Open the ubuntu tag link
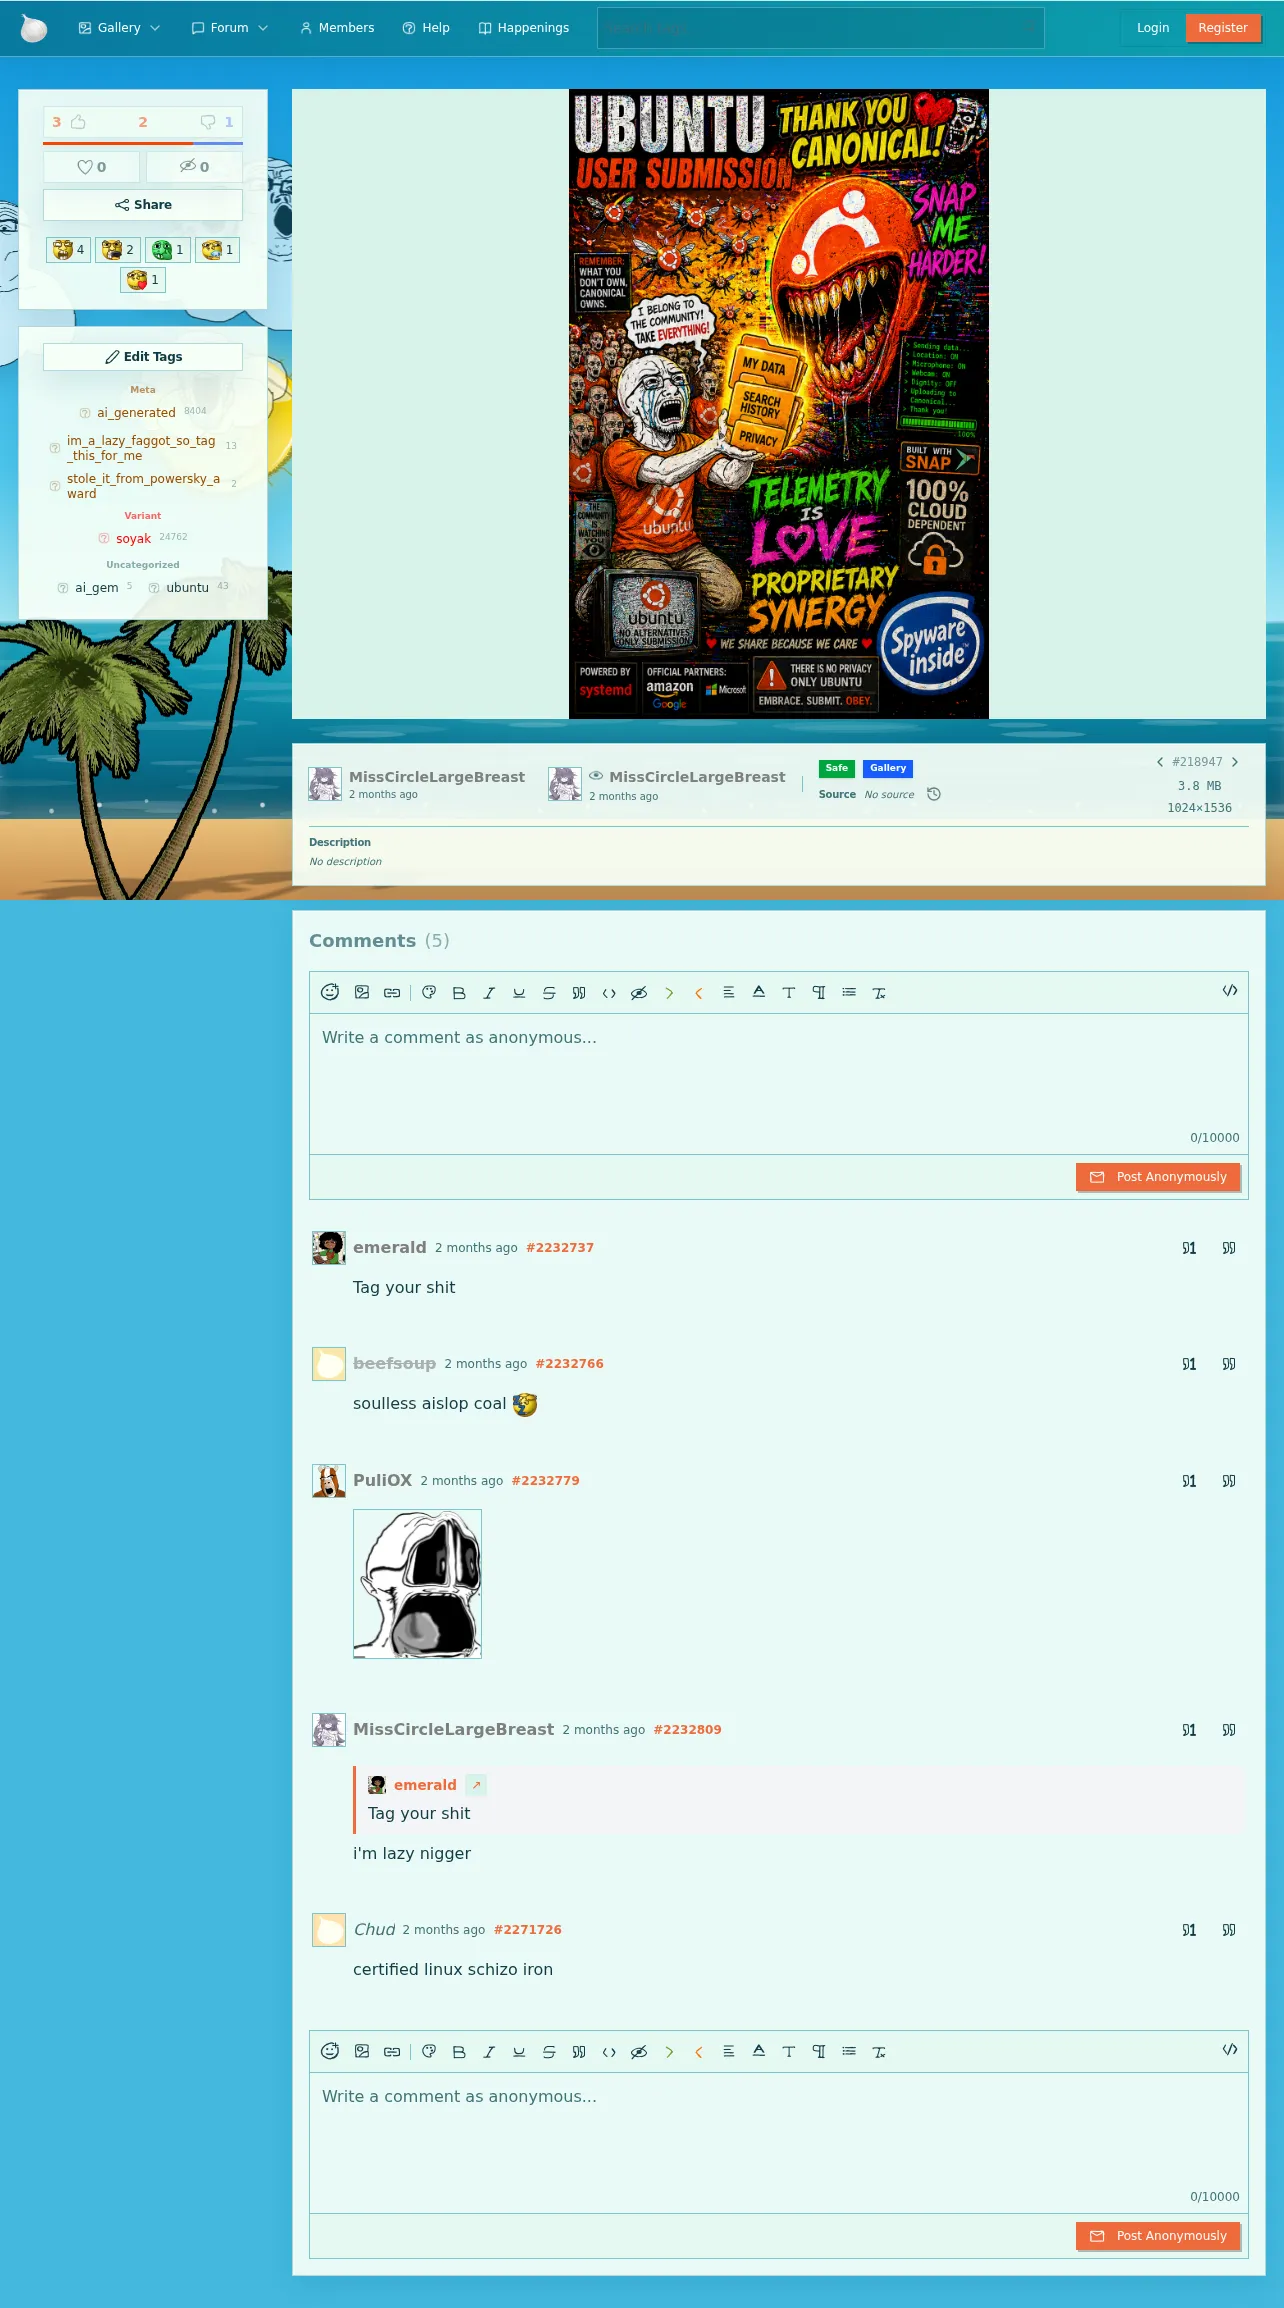1284x2308 pixels. point(188,588)
